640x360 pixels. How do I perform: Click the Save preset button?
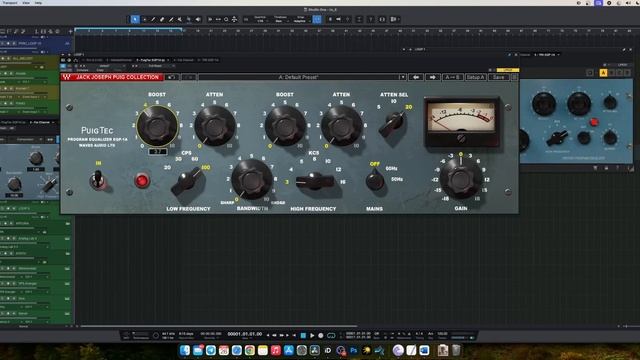click(x=498, y=77)
